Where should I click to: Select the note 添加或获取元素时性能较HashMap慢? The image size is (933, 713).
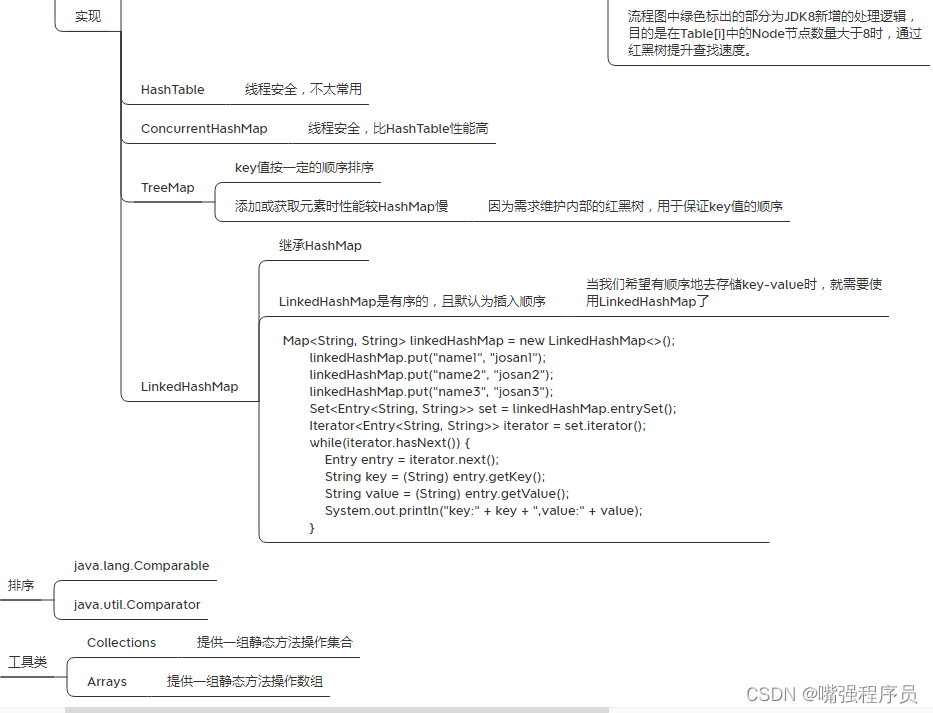(x=342, y=207)
